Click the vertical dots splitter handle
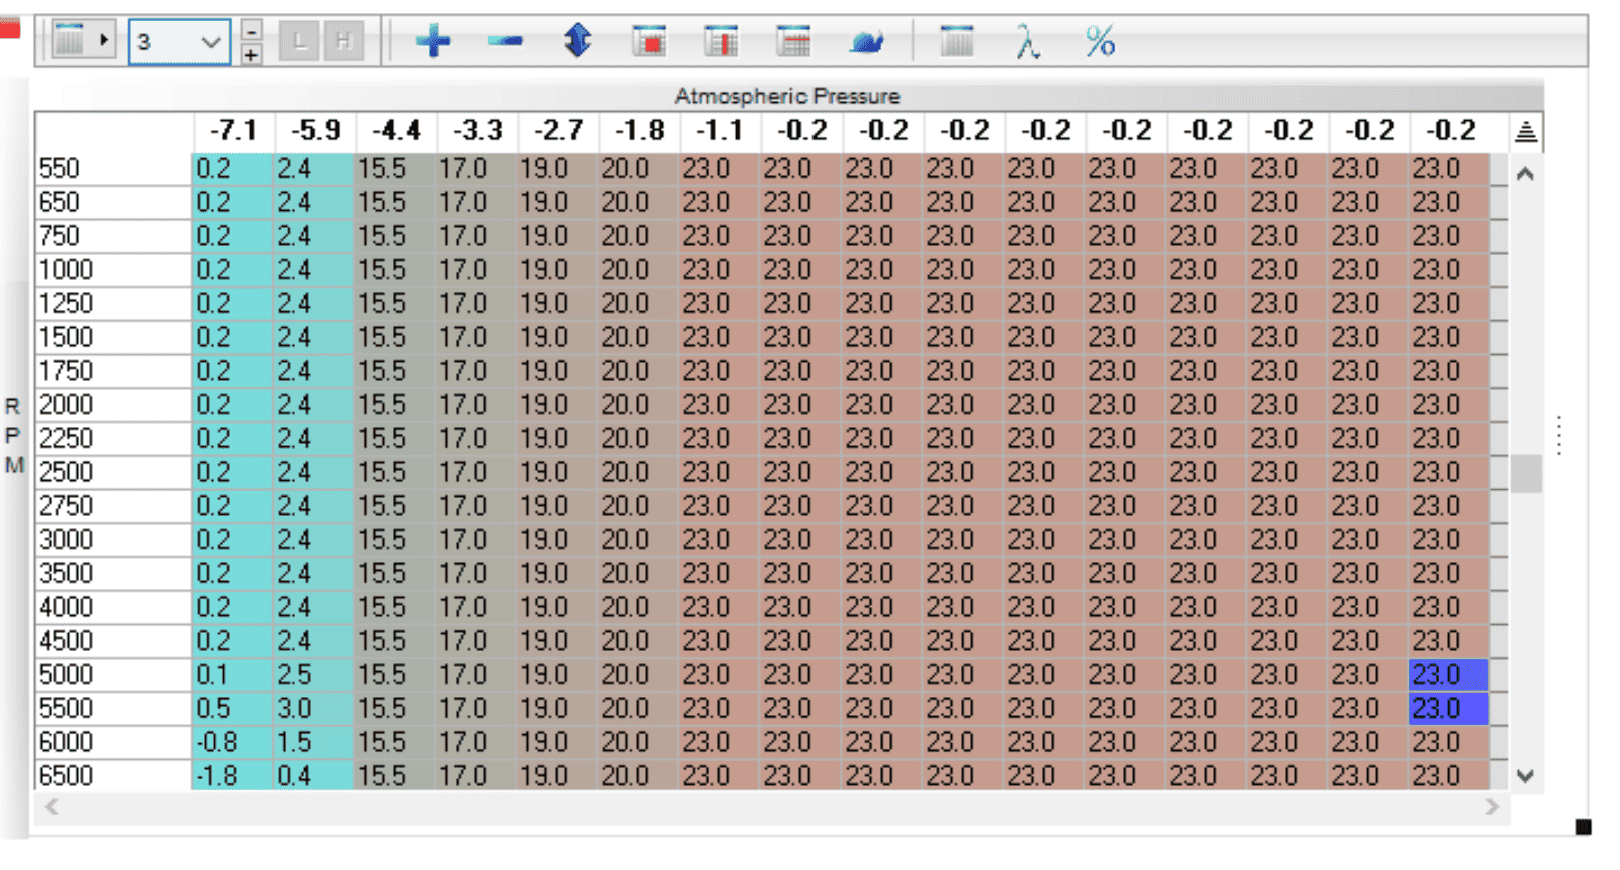This screenshot has height=870, width=1620. [x=1559, y=435]
